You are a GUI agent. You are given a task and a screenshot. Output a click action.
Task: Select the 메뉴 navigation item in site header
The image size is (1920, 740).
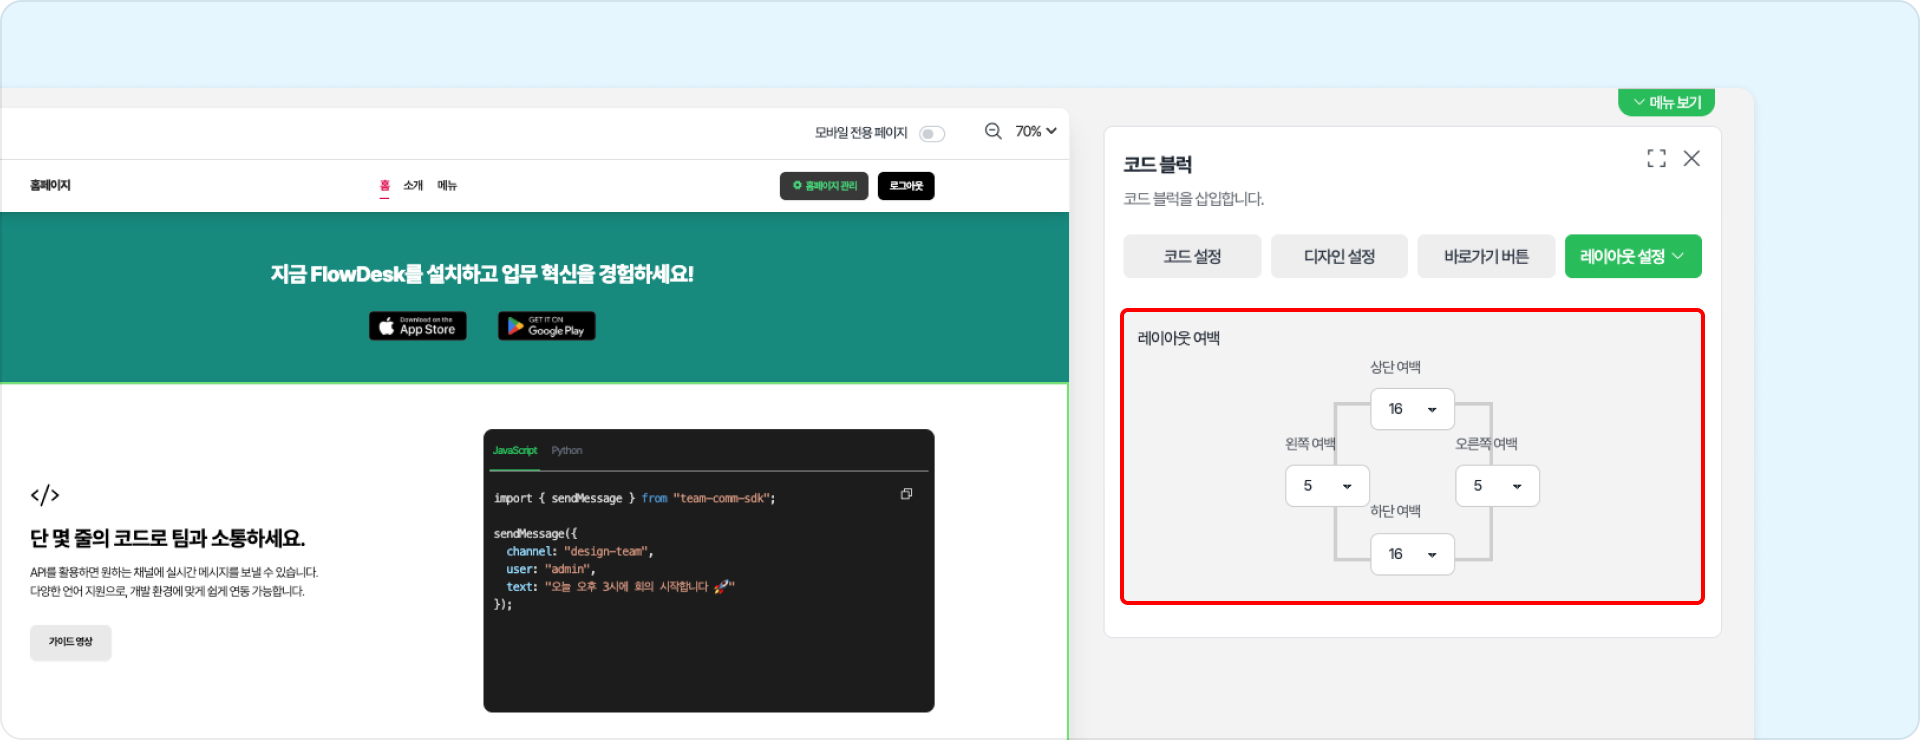[447, 186]
